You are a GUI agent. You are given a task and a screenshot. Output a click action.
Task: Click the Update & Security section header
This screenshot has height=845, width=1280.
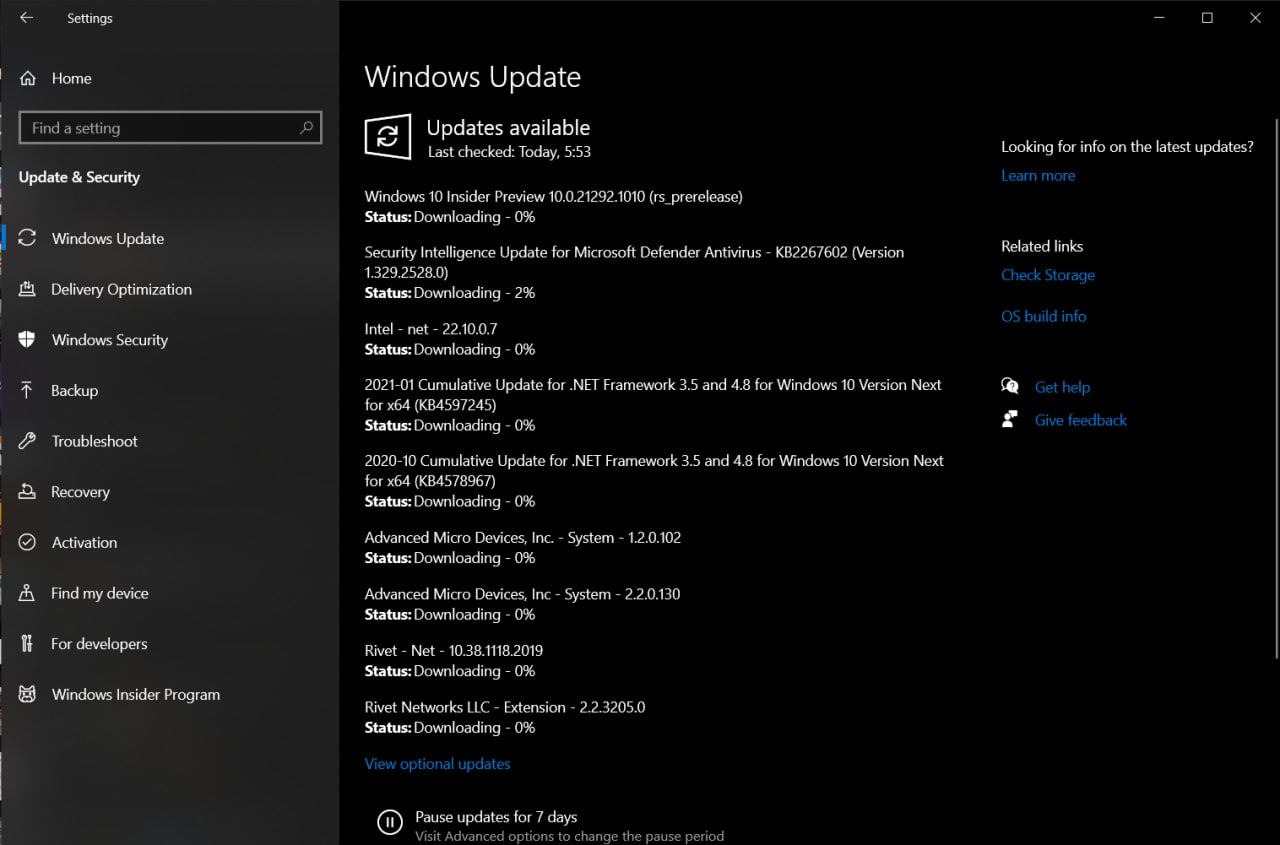point(79,177)
